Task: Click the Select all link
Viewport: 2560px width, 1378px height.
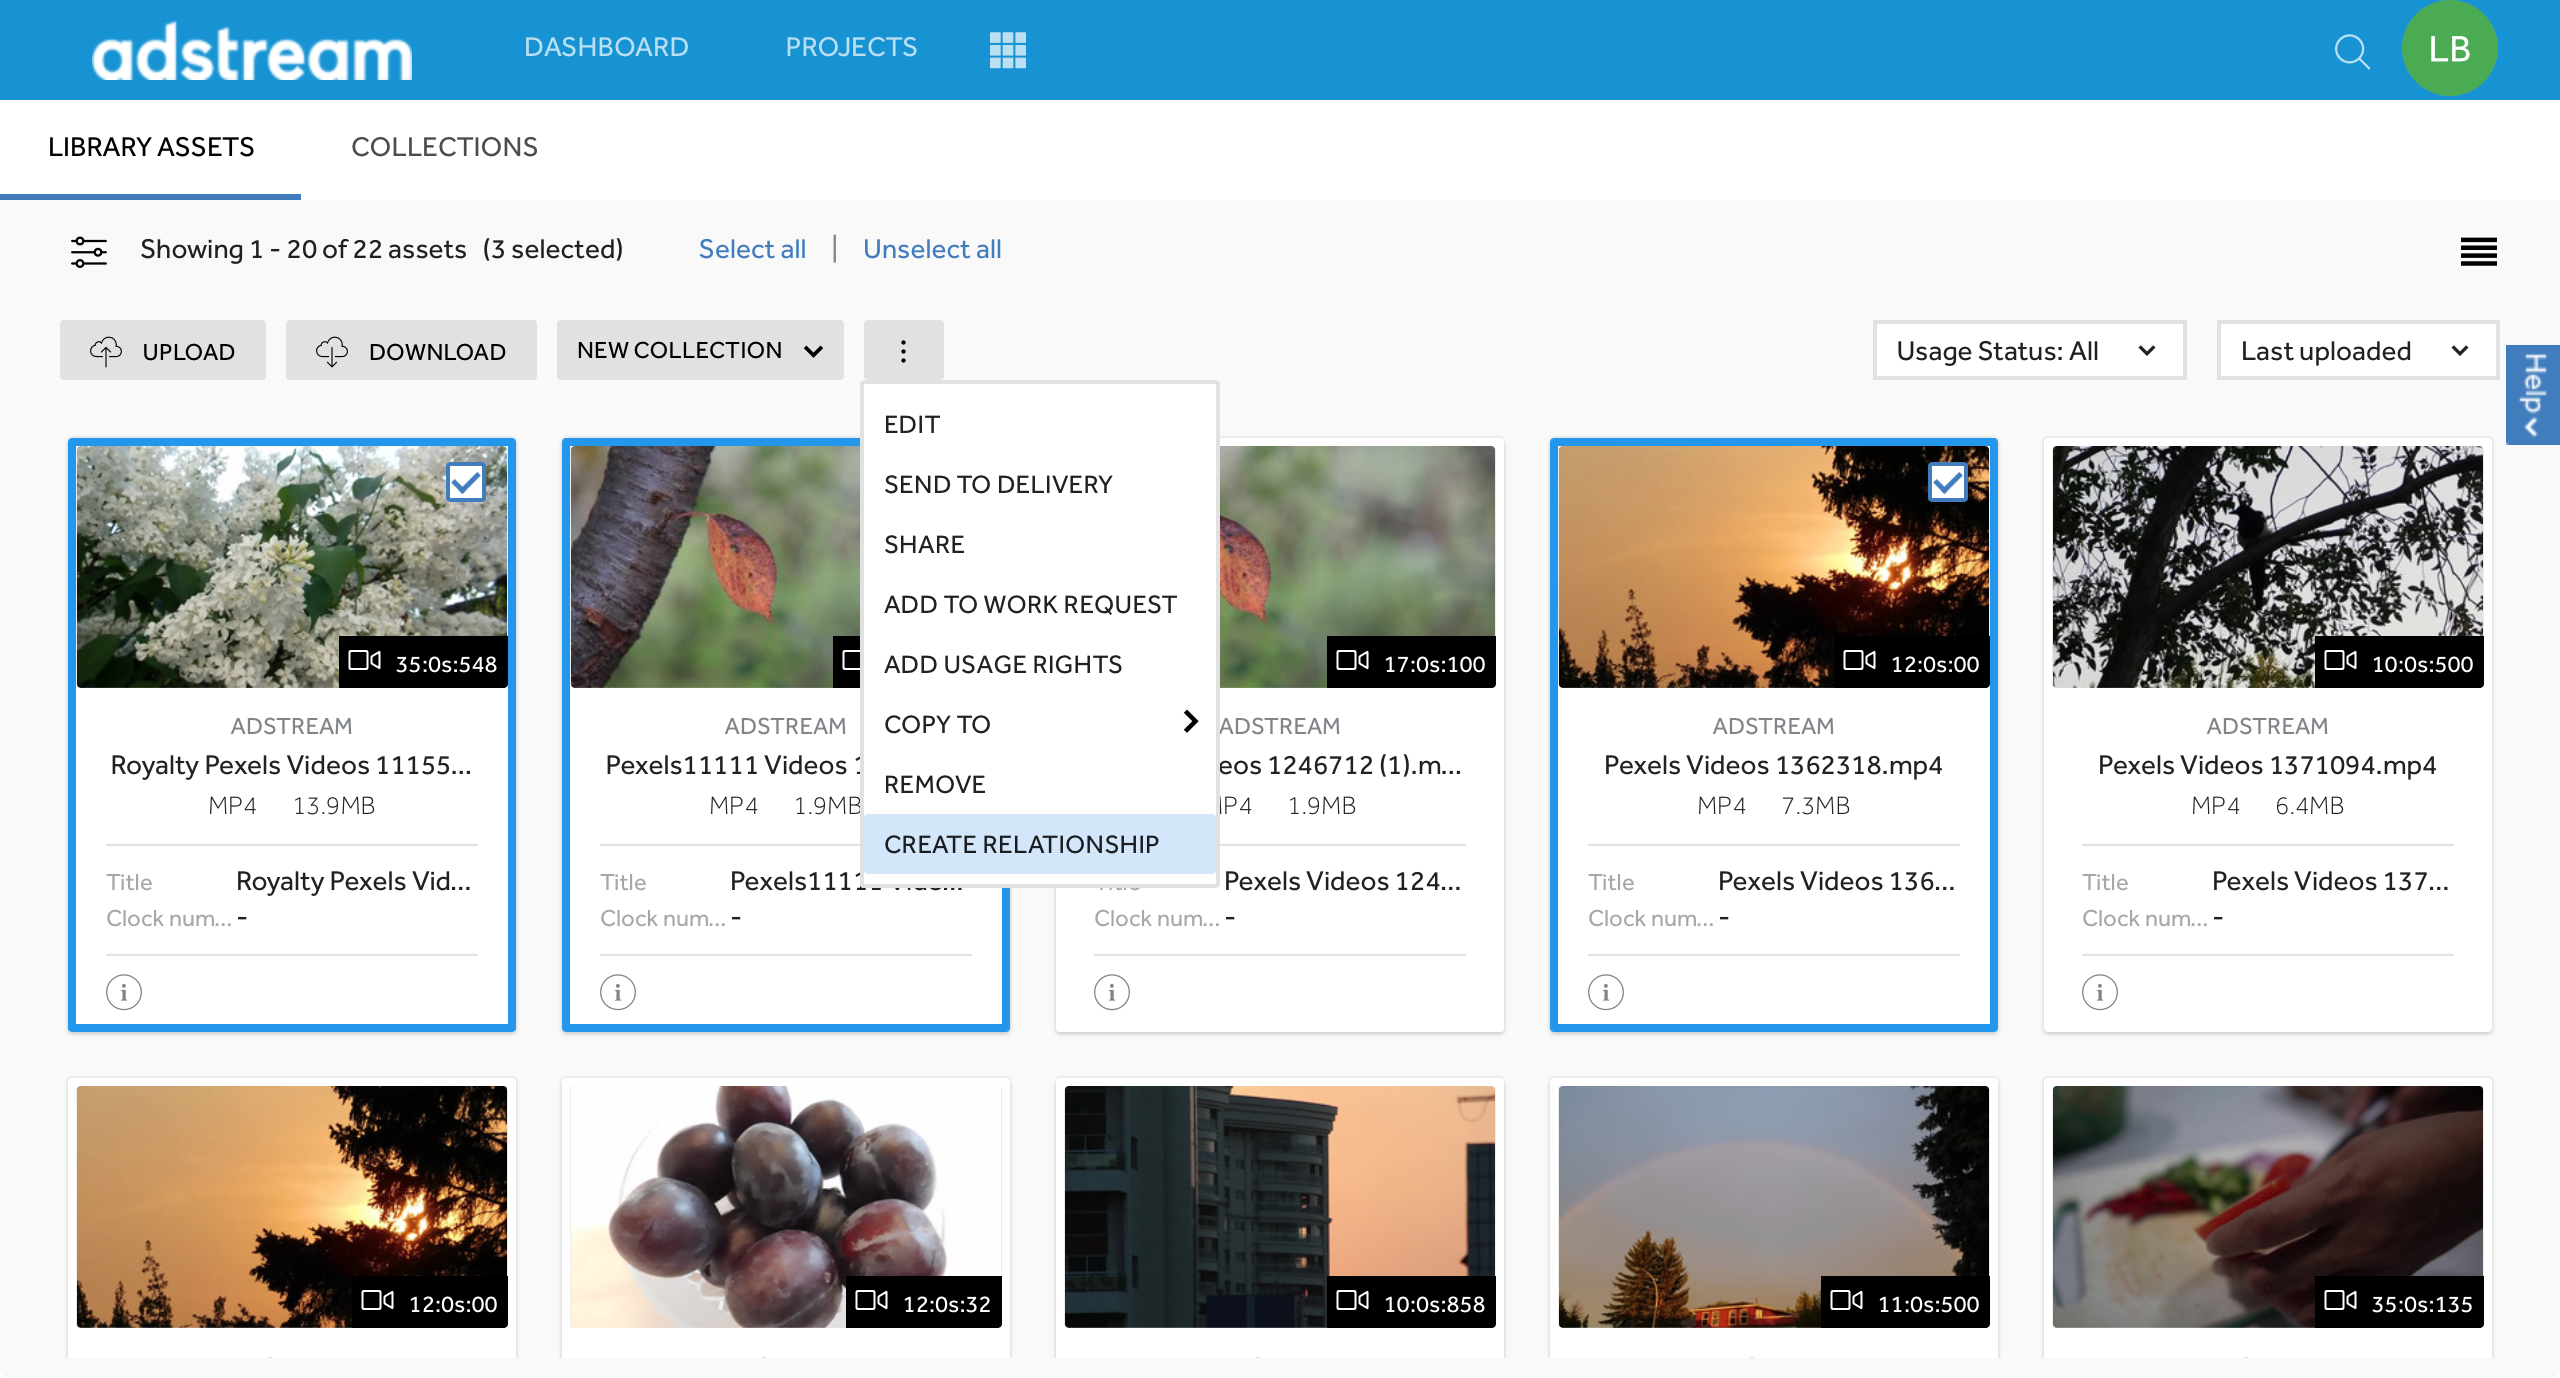Action: 752,249
